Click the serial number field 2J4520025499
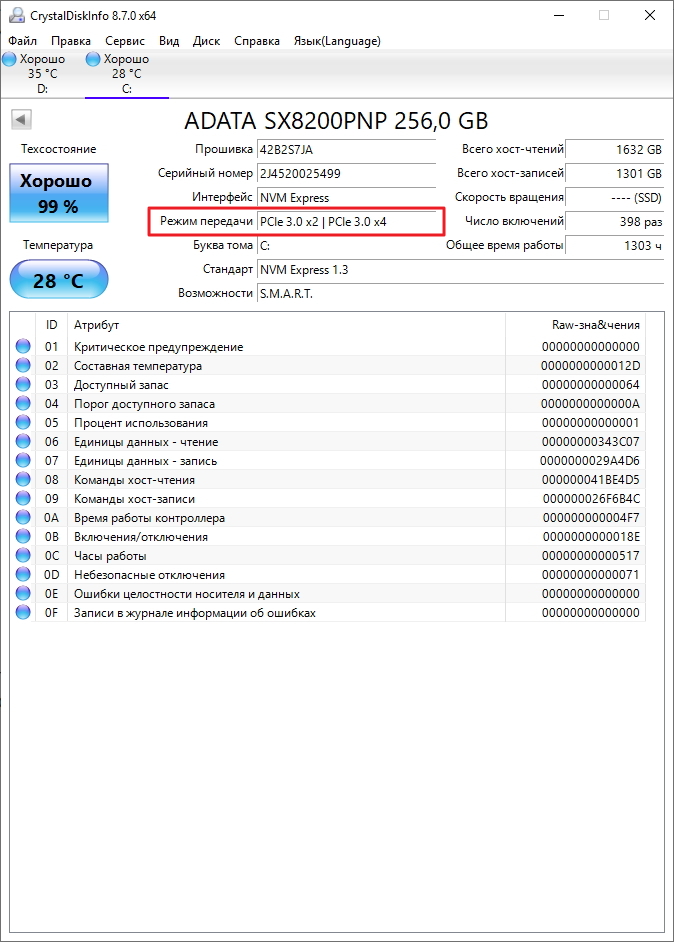This screenshot has width=674, height=942. pos(346,174)
